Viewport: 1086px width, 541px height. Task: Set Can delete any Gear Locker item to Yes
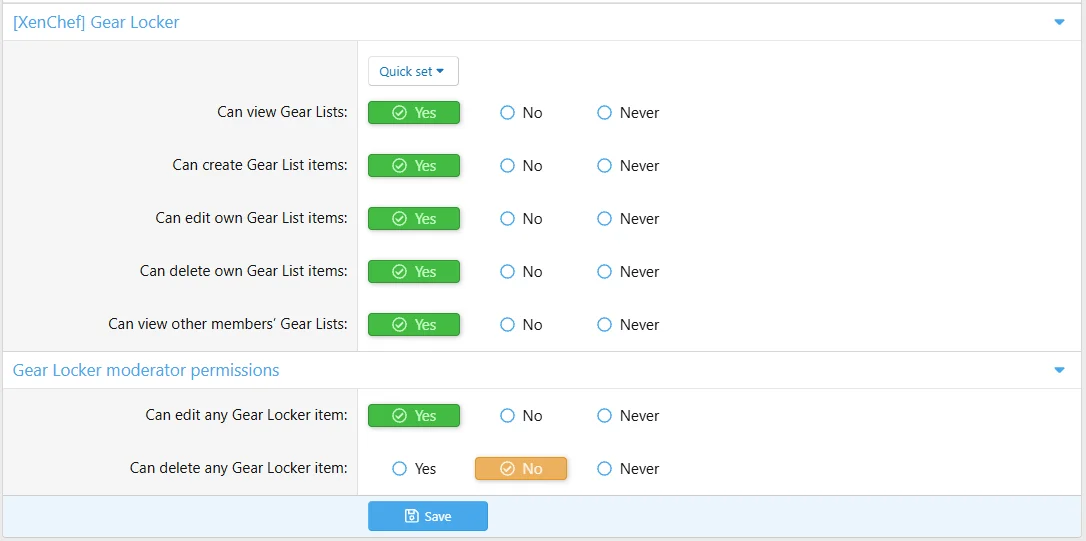point(414,469)
